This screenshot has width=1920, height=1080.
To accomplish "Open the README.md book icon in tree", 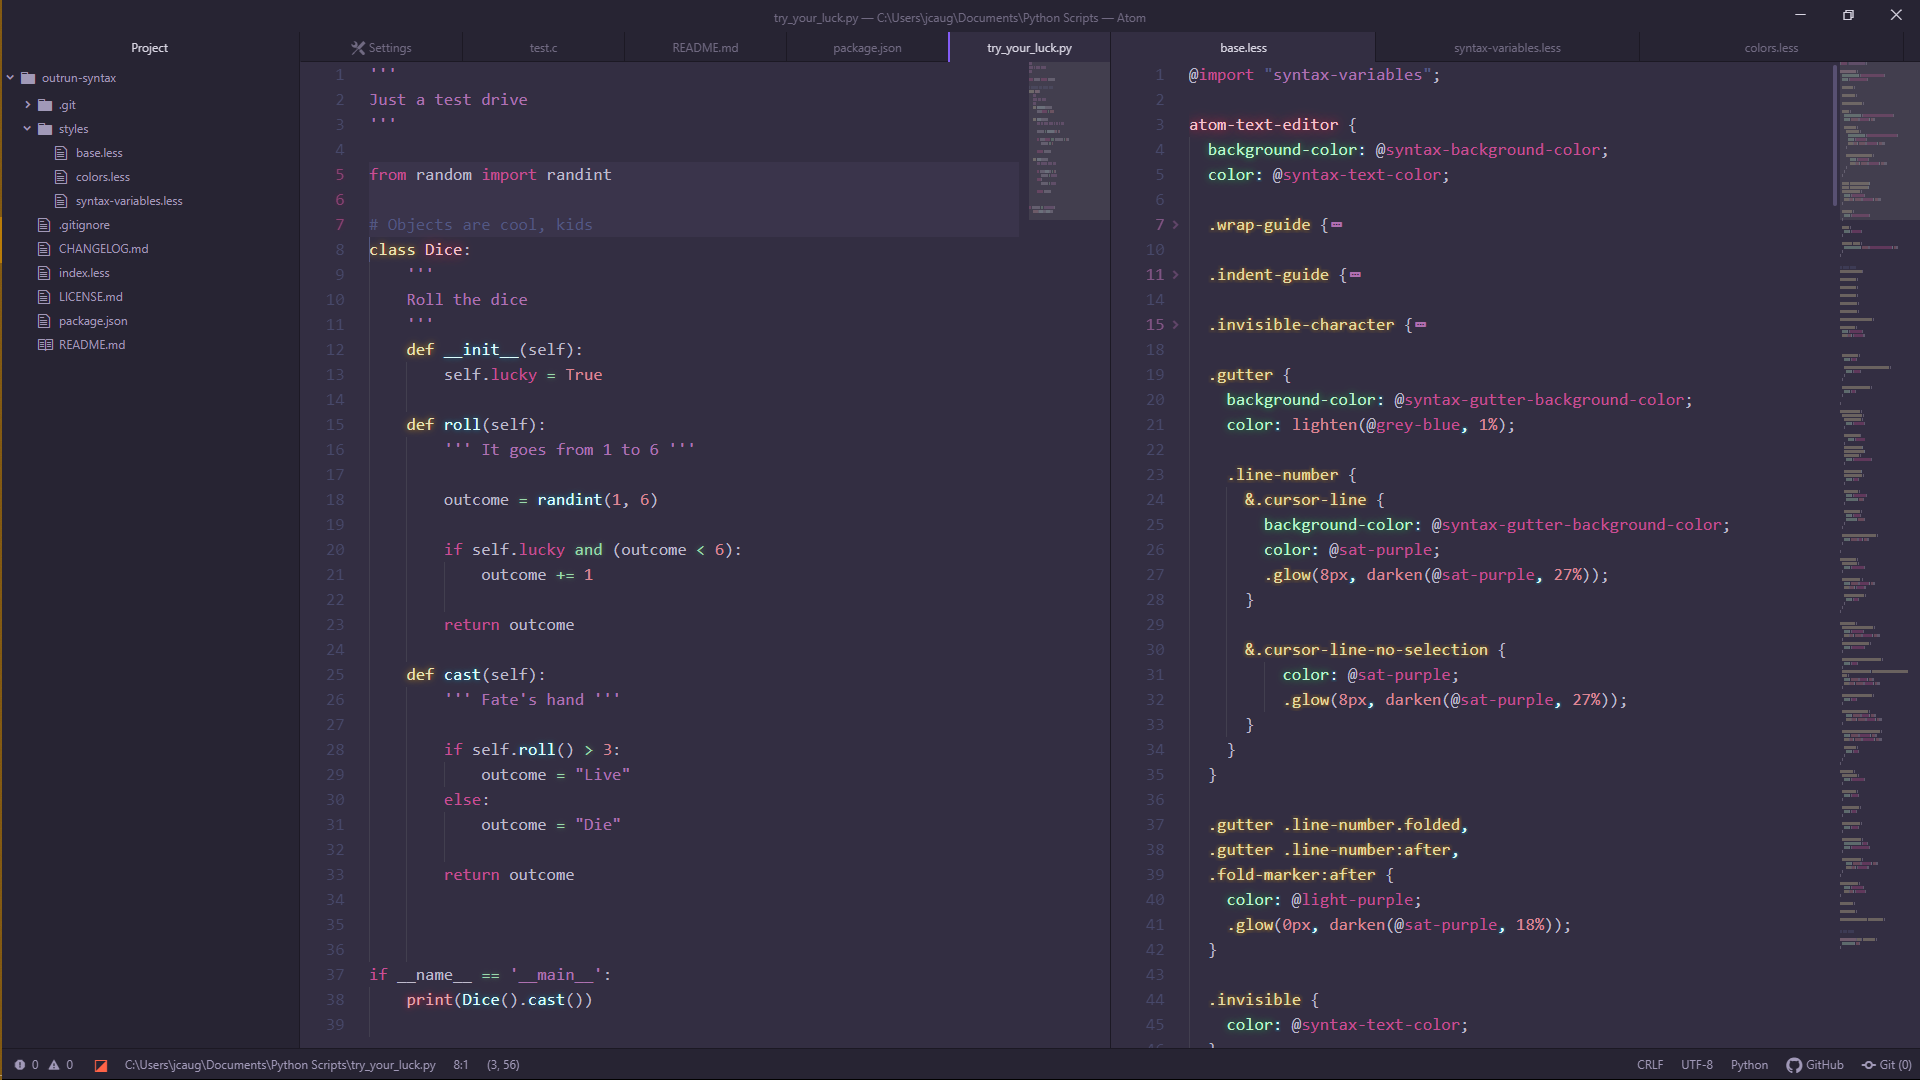I will tap(45, 345).
